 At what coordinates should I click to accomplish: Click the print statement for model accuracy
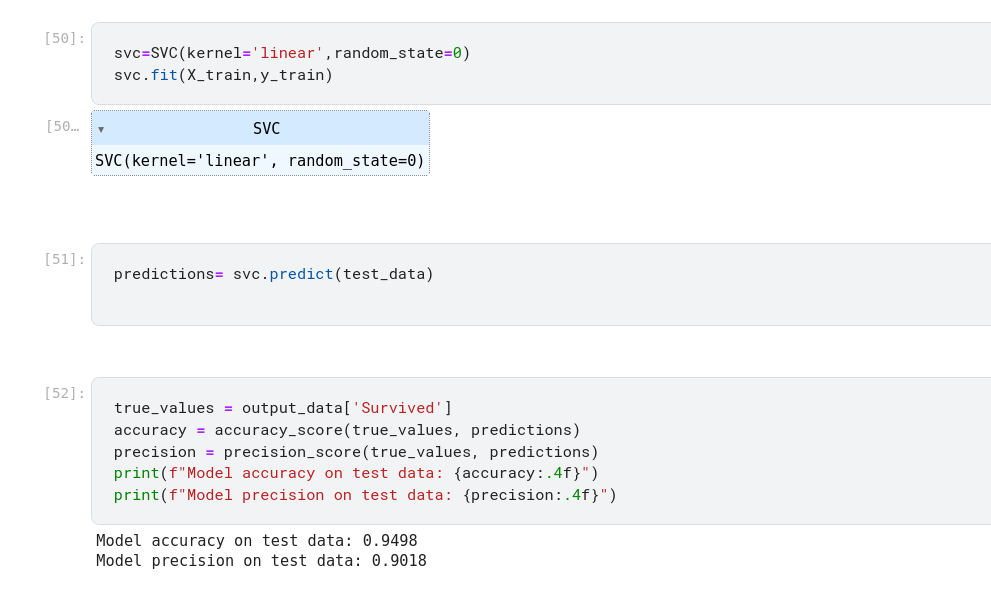click(356, 473)
